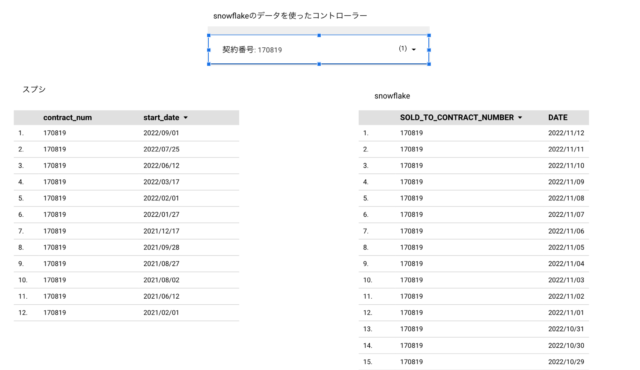Viewport: 640px width, 370px height.
Task: Select DATE cell 2022/11/08
Action: tap(566, 198)
